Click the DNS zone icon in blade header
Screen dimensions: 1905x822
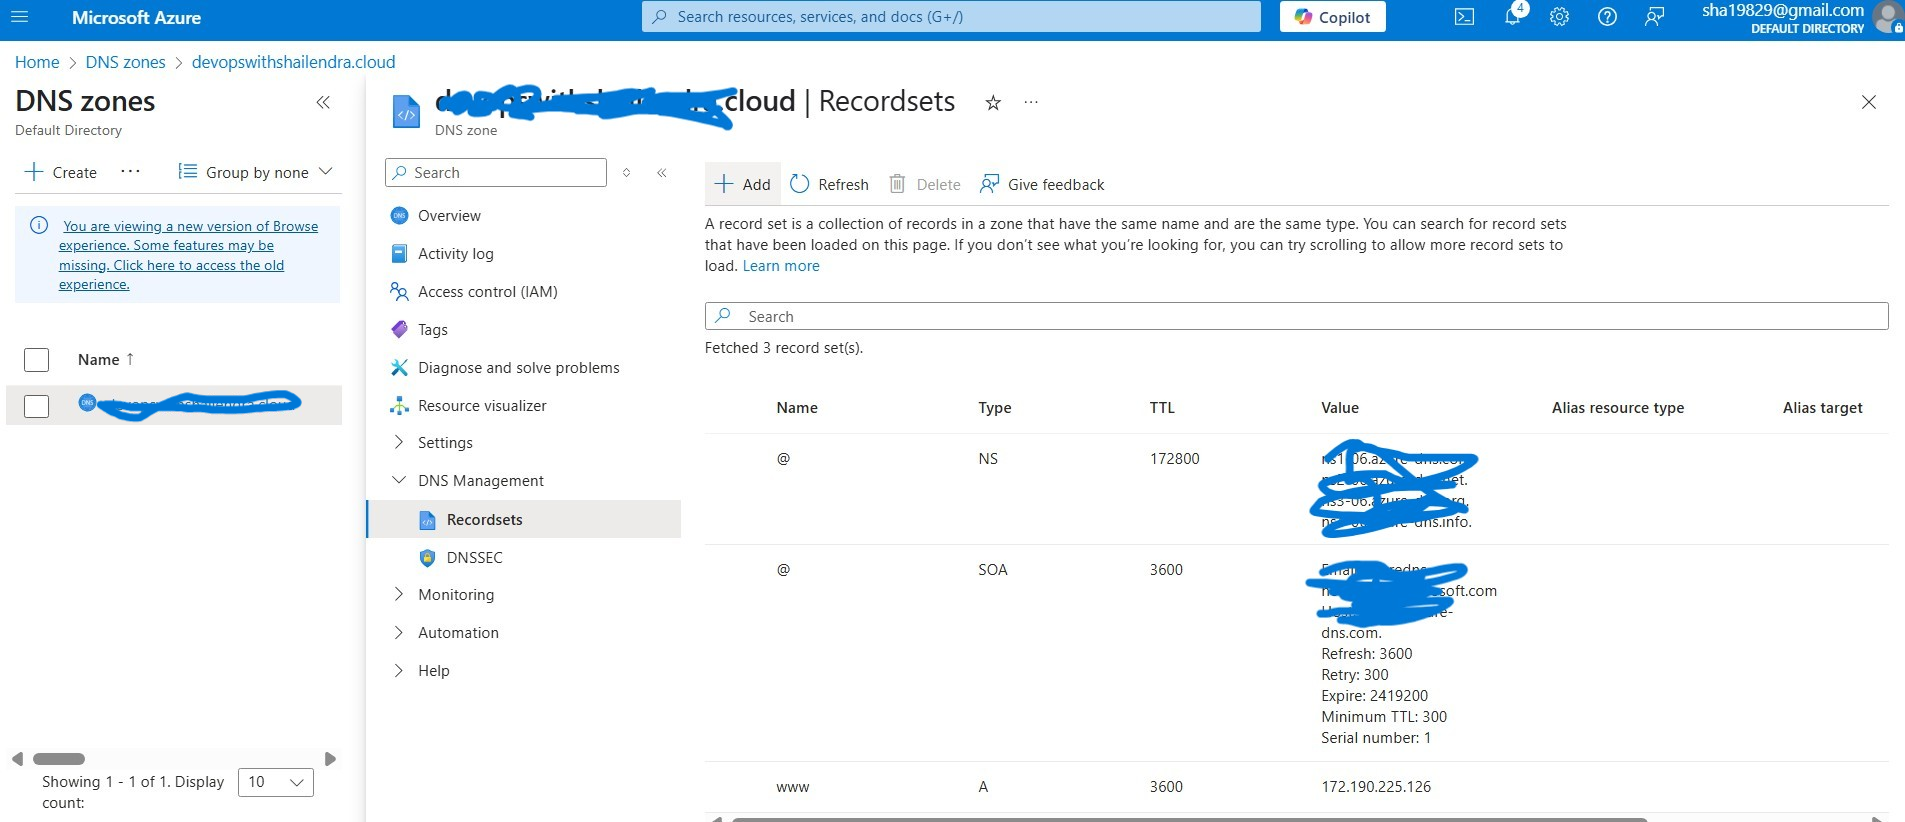(406, 112)
